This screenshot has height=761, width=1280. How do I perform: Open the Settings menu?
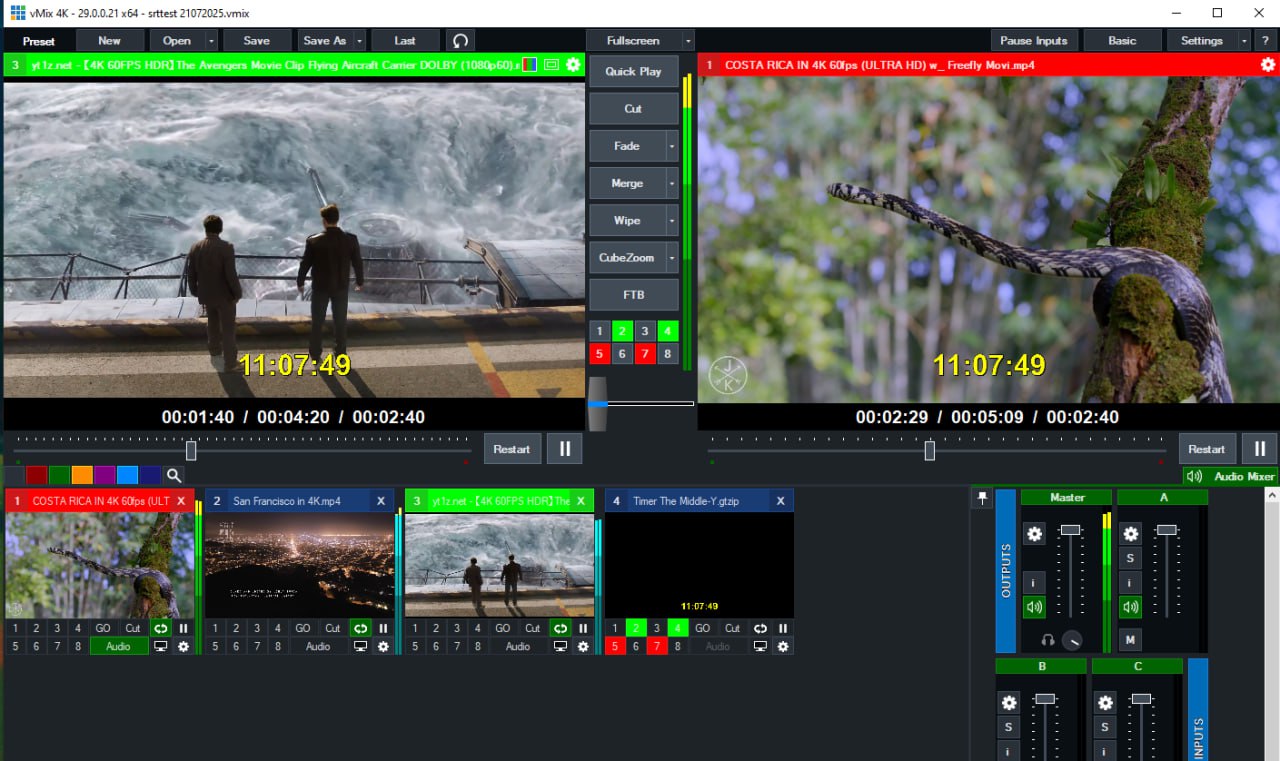click(x=1201, y=41)
